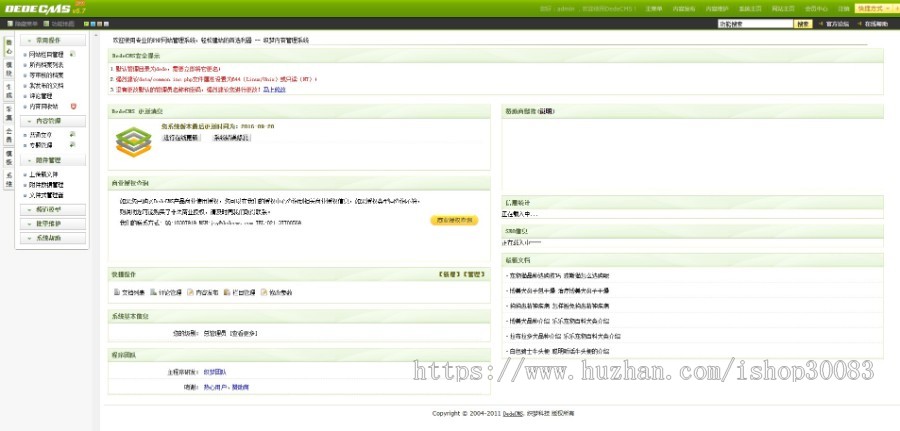The width and height of the screenshot is (900, 431).
Task: Switch to the 模块 vertical tab
Action: [9, 69]
